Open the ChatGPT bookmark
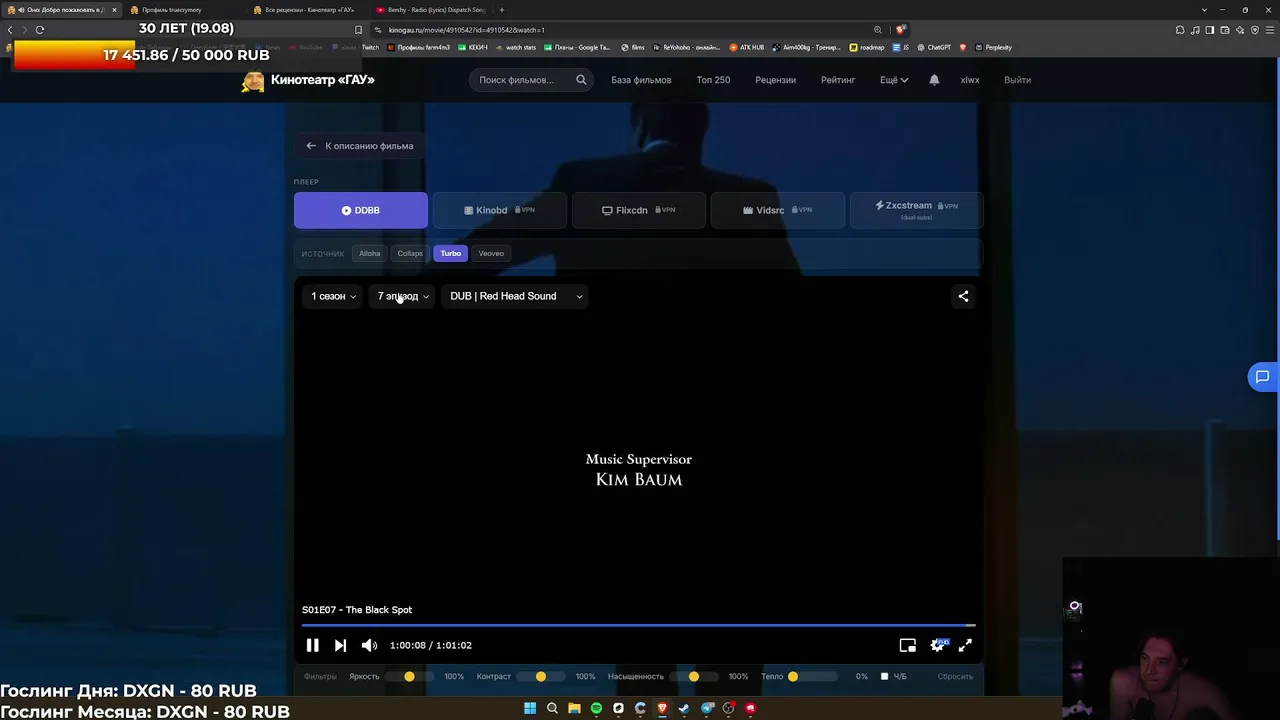Screen dimensions: 1280x720 click(934, 47)
